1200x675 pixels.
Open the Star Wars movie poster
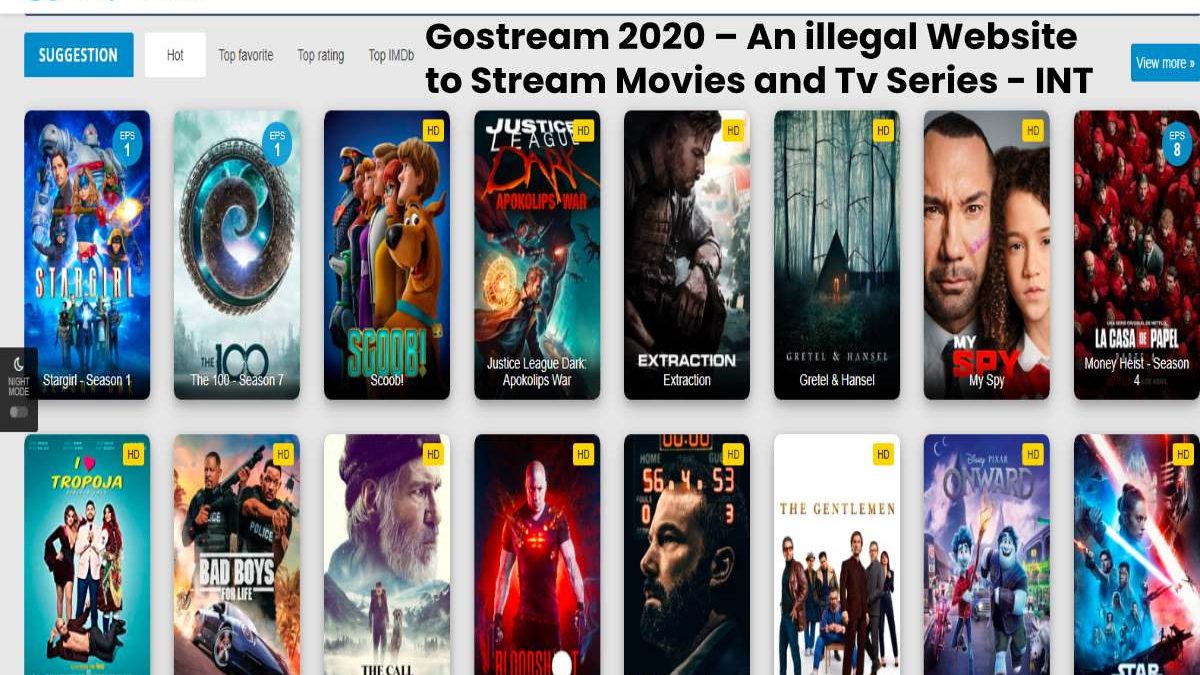1137,554
